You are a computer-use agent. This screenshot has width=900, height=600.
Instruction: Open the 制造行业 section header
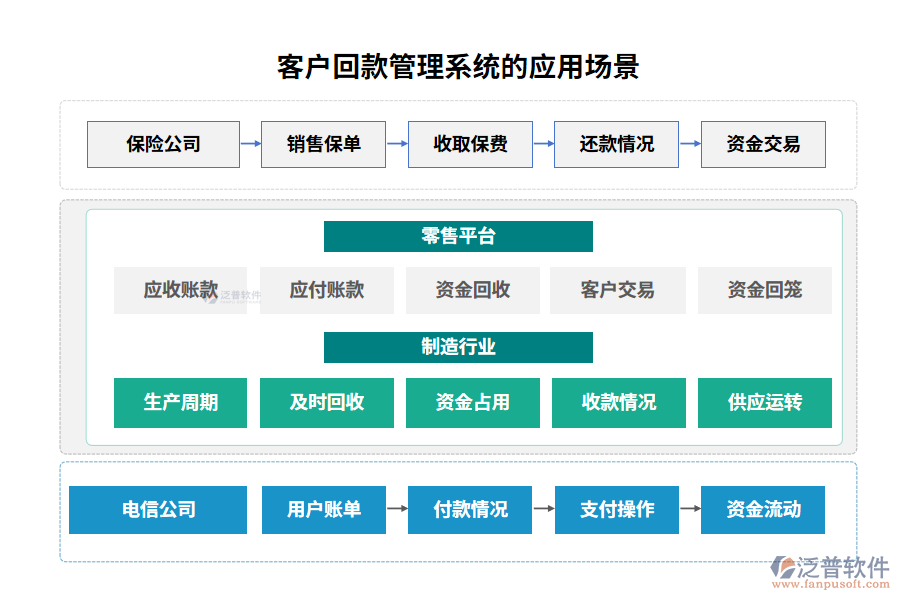[458, 348]
